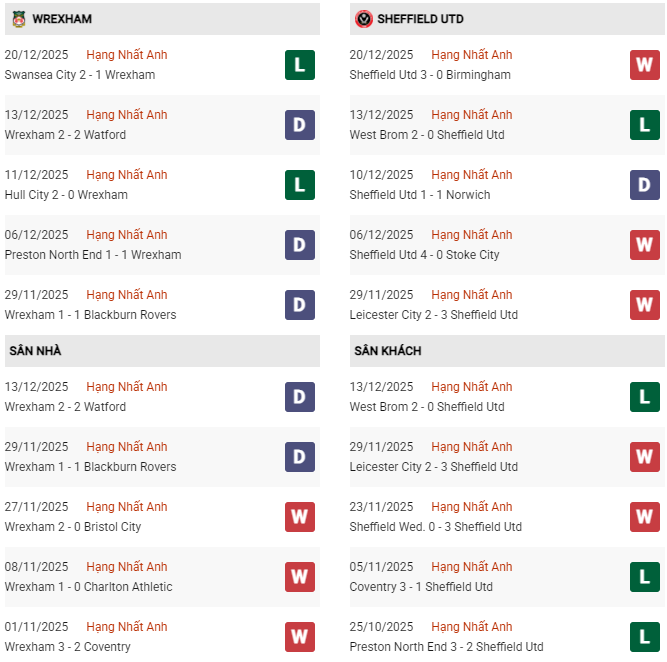The image size is (667, 662).
Task: Click the W badge for Wrexham 3-2 Coventry
Action: (x=299, y=637)
